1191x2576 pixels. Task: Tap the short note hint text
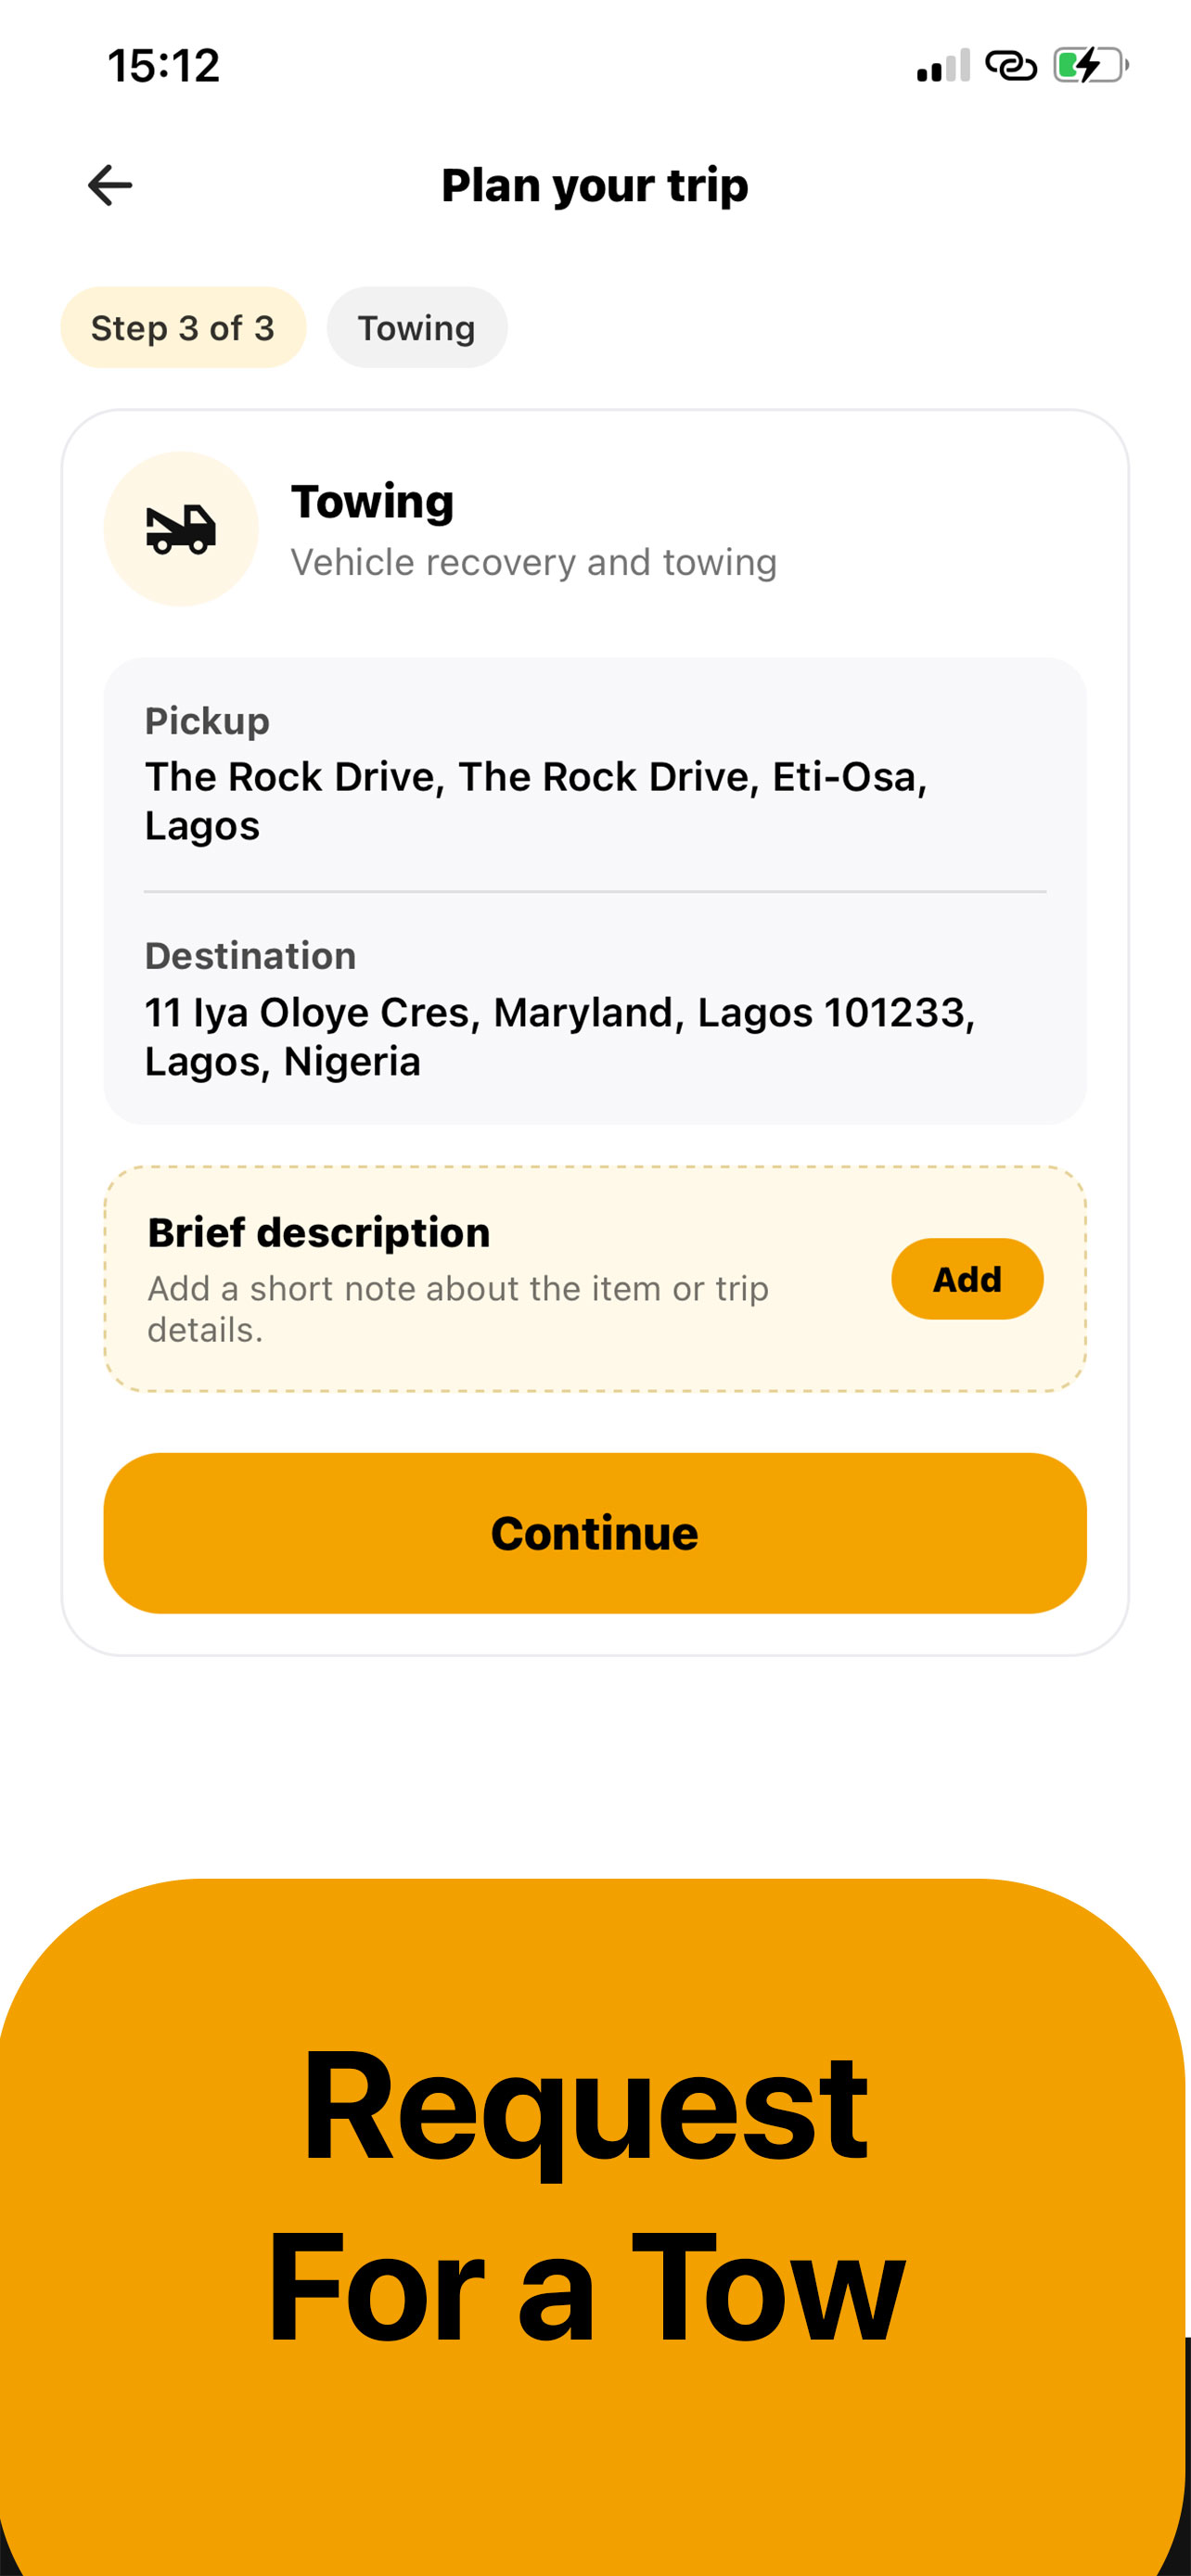click(x=458, y=1309)
